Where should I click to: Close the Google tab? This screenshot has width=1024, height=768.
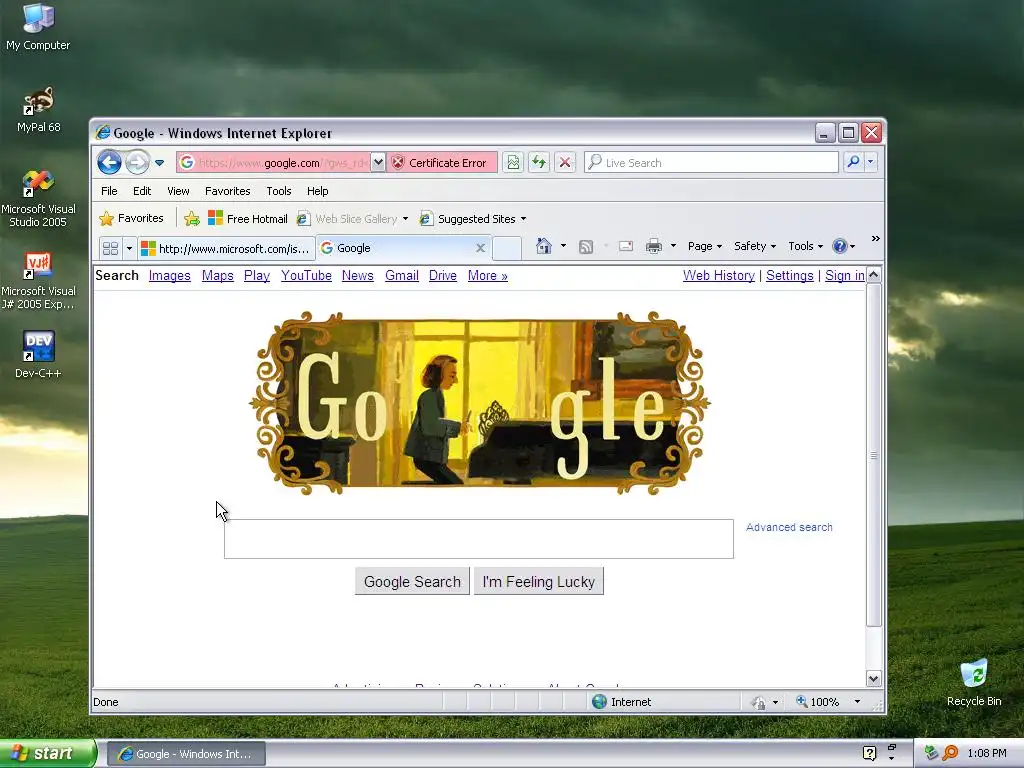click(x=480, y=248)
